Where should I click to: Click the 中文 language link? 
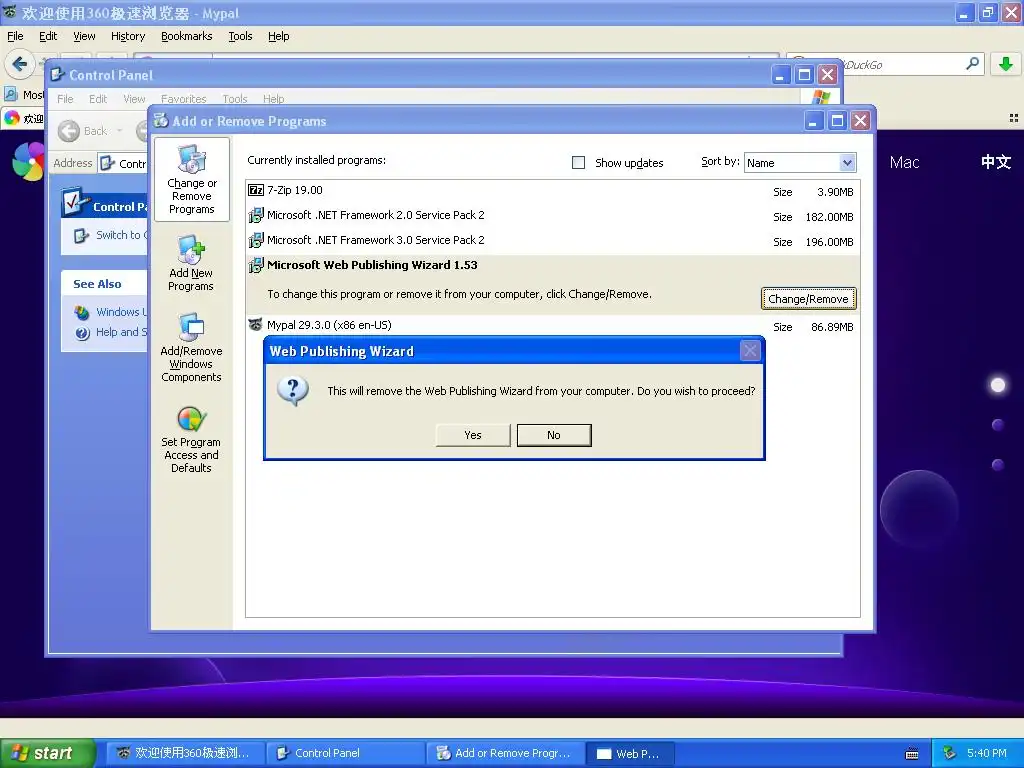coord(996,161)
